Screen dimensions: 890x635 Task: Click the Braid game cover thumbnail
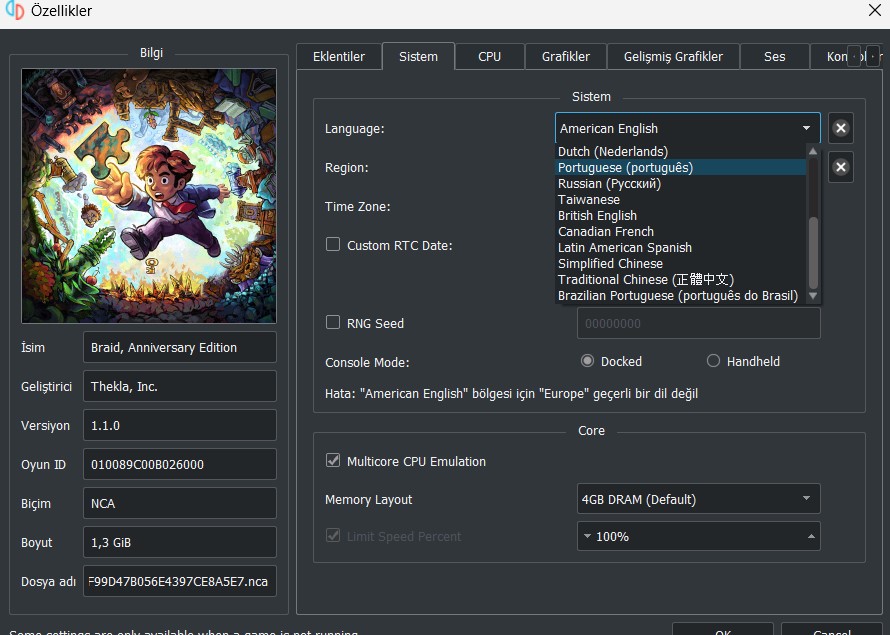[149, 195]
